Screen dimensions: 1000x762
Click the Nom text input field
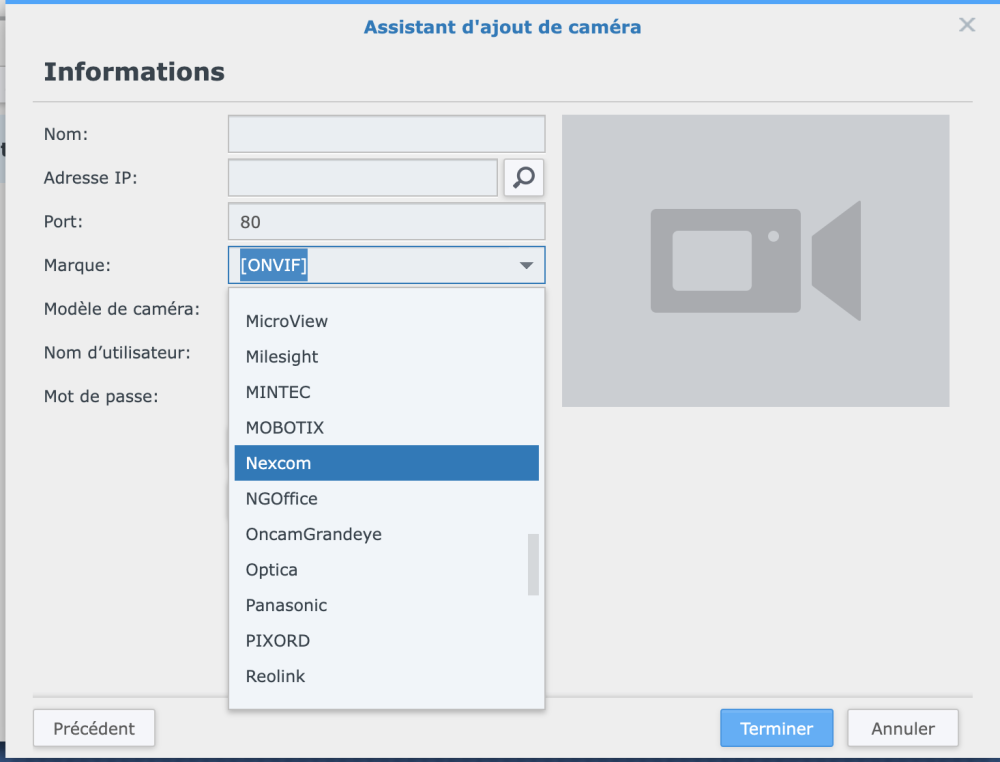tap(386, 134)
